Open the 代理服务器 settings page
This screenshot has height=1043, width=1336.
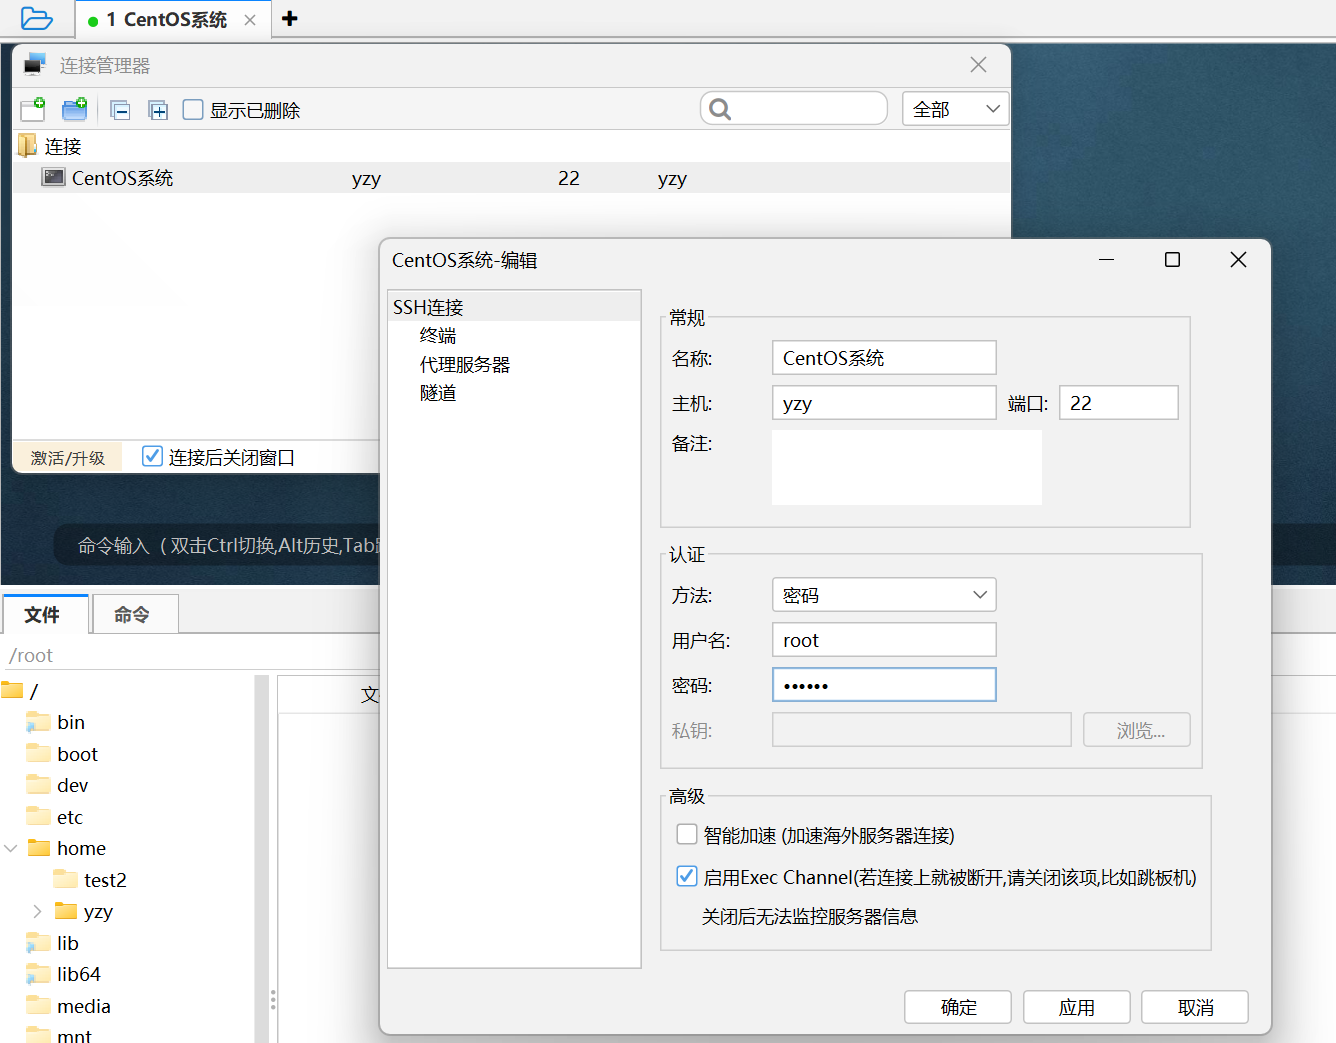[x=465, y=364]
